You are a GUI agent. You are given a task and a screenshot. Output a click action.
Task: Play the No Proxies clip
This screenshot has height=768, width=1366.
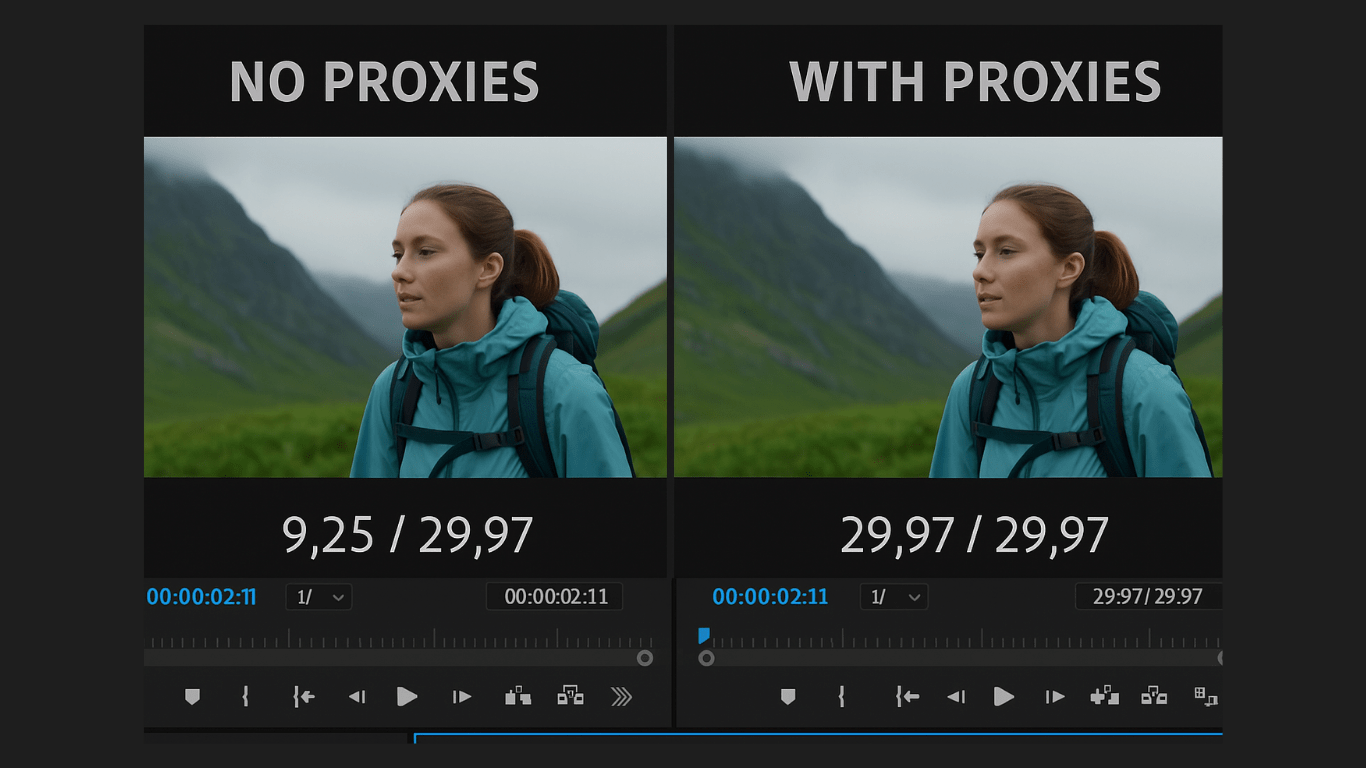pos(406,697)
